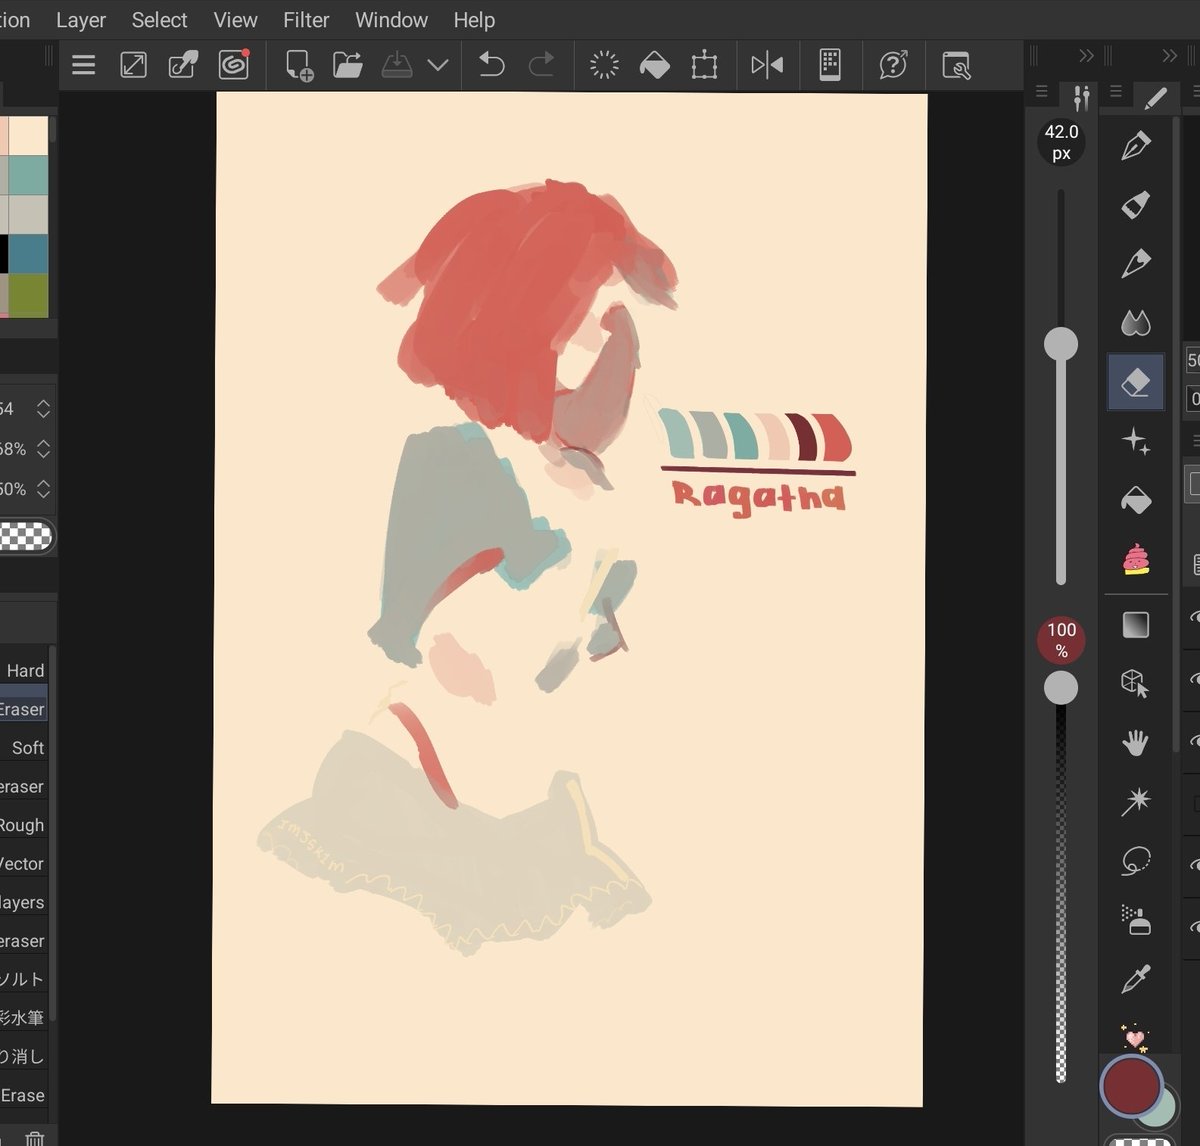Switch to the brush size sliders tab
This screenshot has width=1200, height=1146.
coord(1081,97)
